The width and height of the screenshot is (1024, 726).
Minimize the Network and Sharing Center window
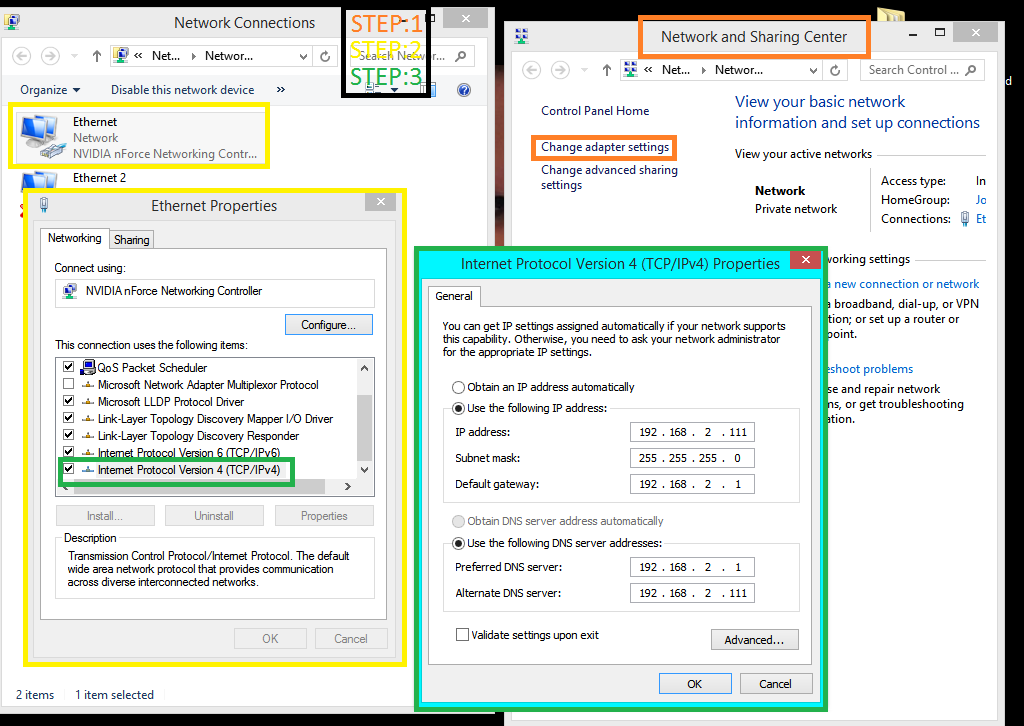(913, 33)
